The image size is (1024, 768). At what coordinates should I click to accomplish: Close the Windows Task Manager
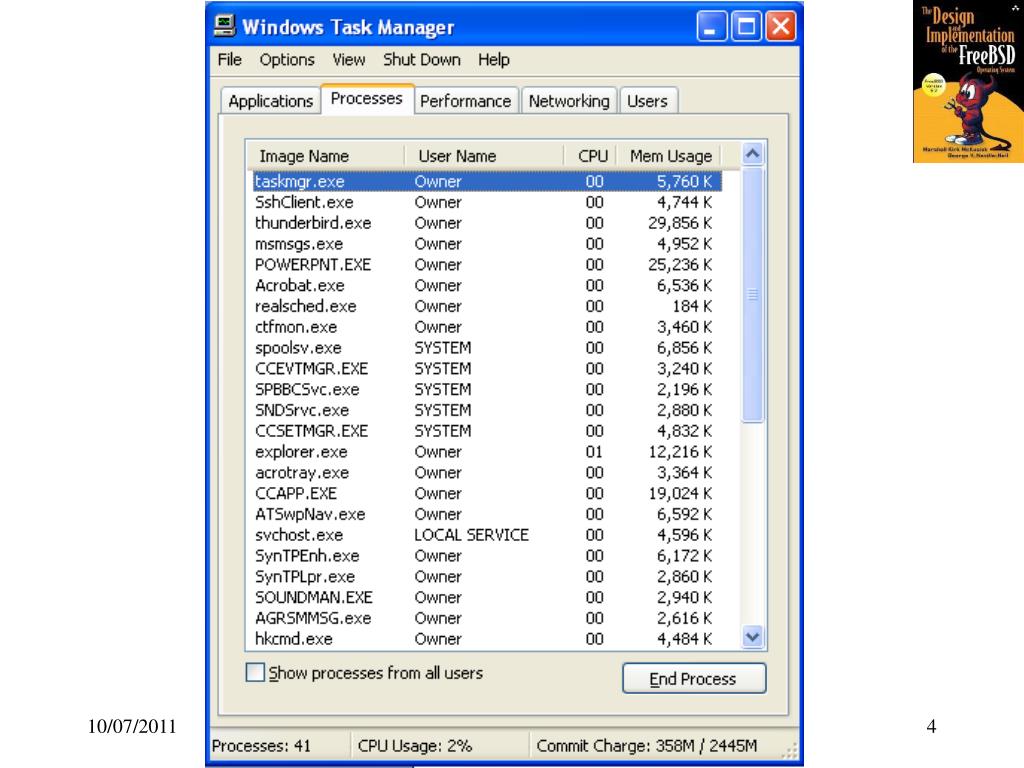point(780,26)
